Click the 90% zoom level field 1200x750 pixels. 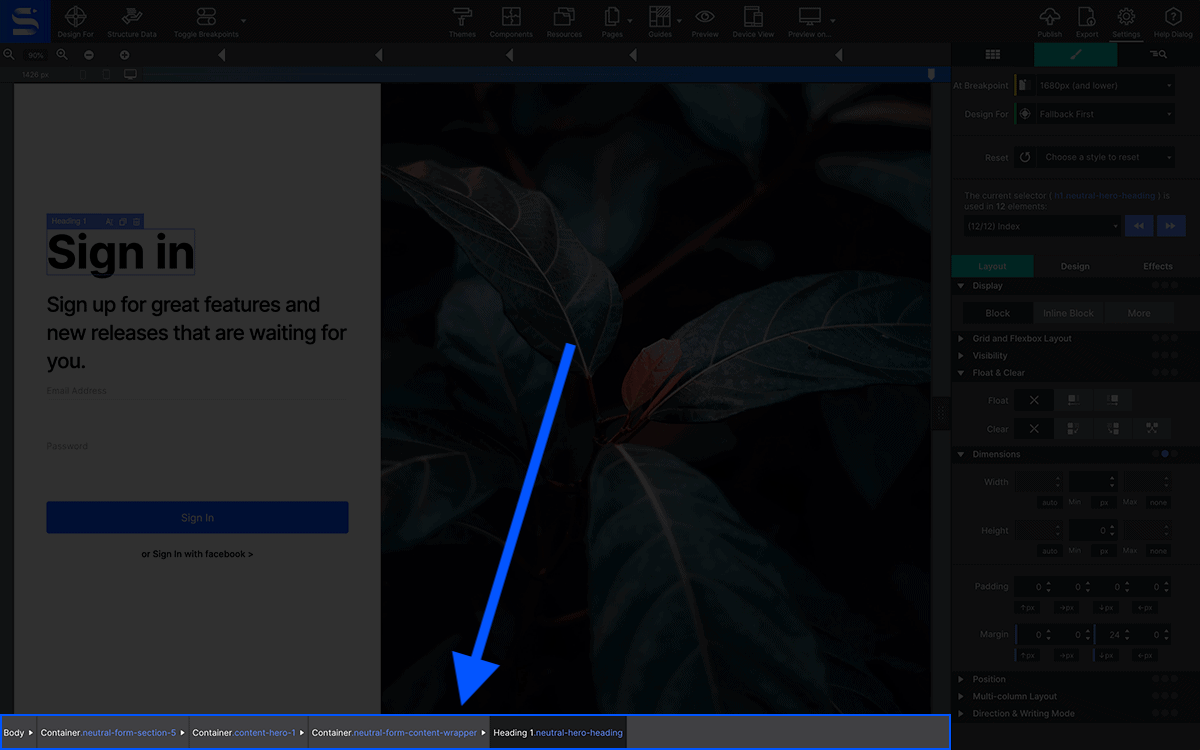point(36,55)
